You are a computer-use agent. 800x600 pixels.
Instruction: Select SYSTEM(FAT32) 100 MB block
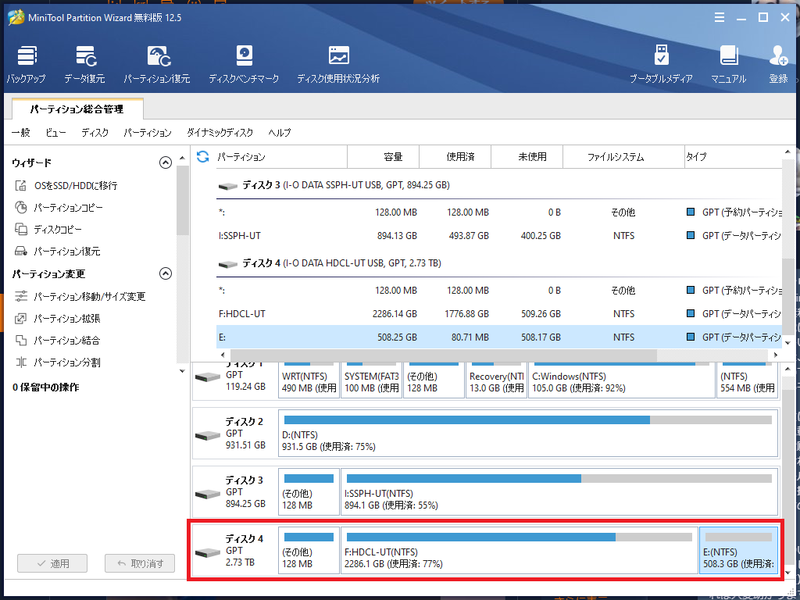pos(371,380)
